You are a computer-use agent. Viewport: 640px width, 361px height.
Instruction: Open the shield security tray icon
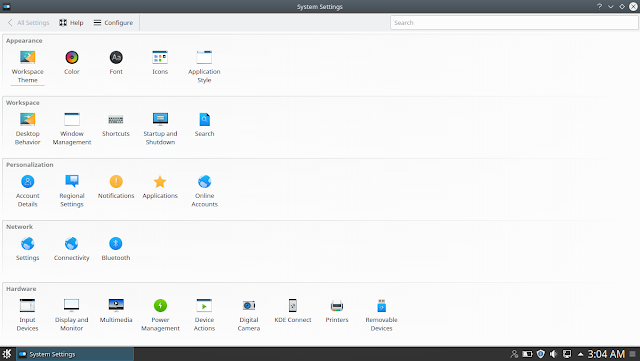click(540, 354)
